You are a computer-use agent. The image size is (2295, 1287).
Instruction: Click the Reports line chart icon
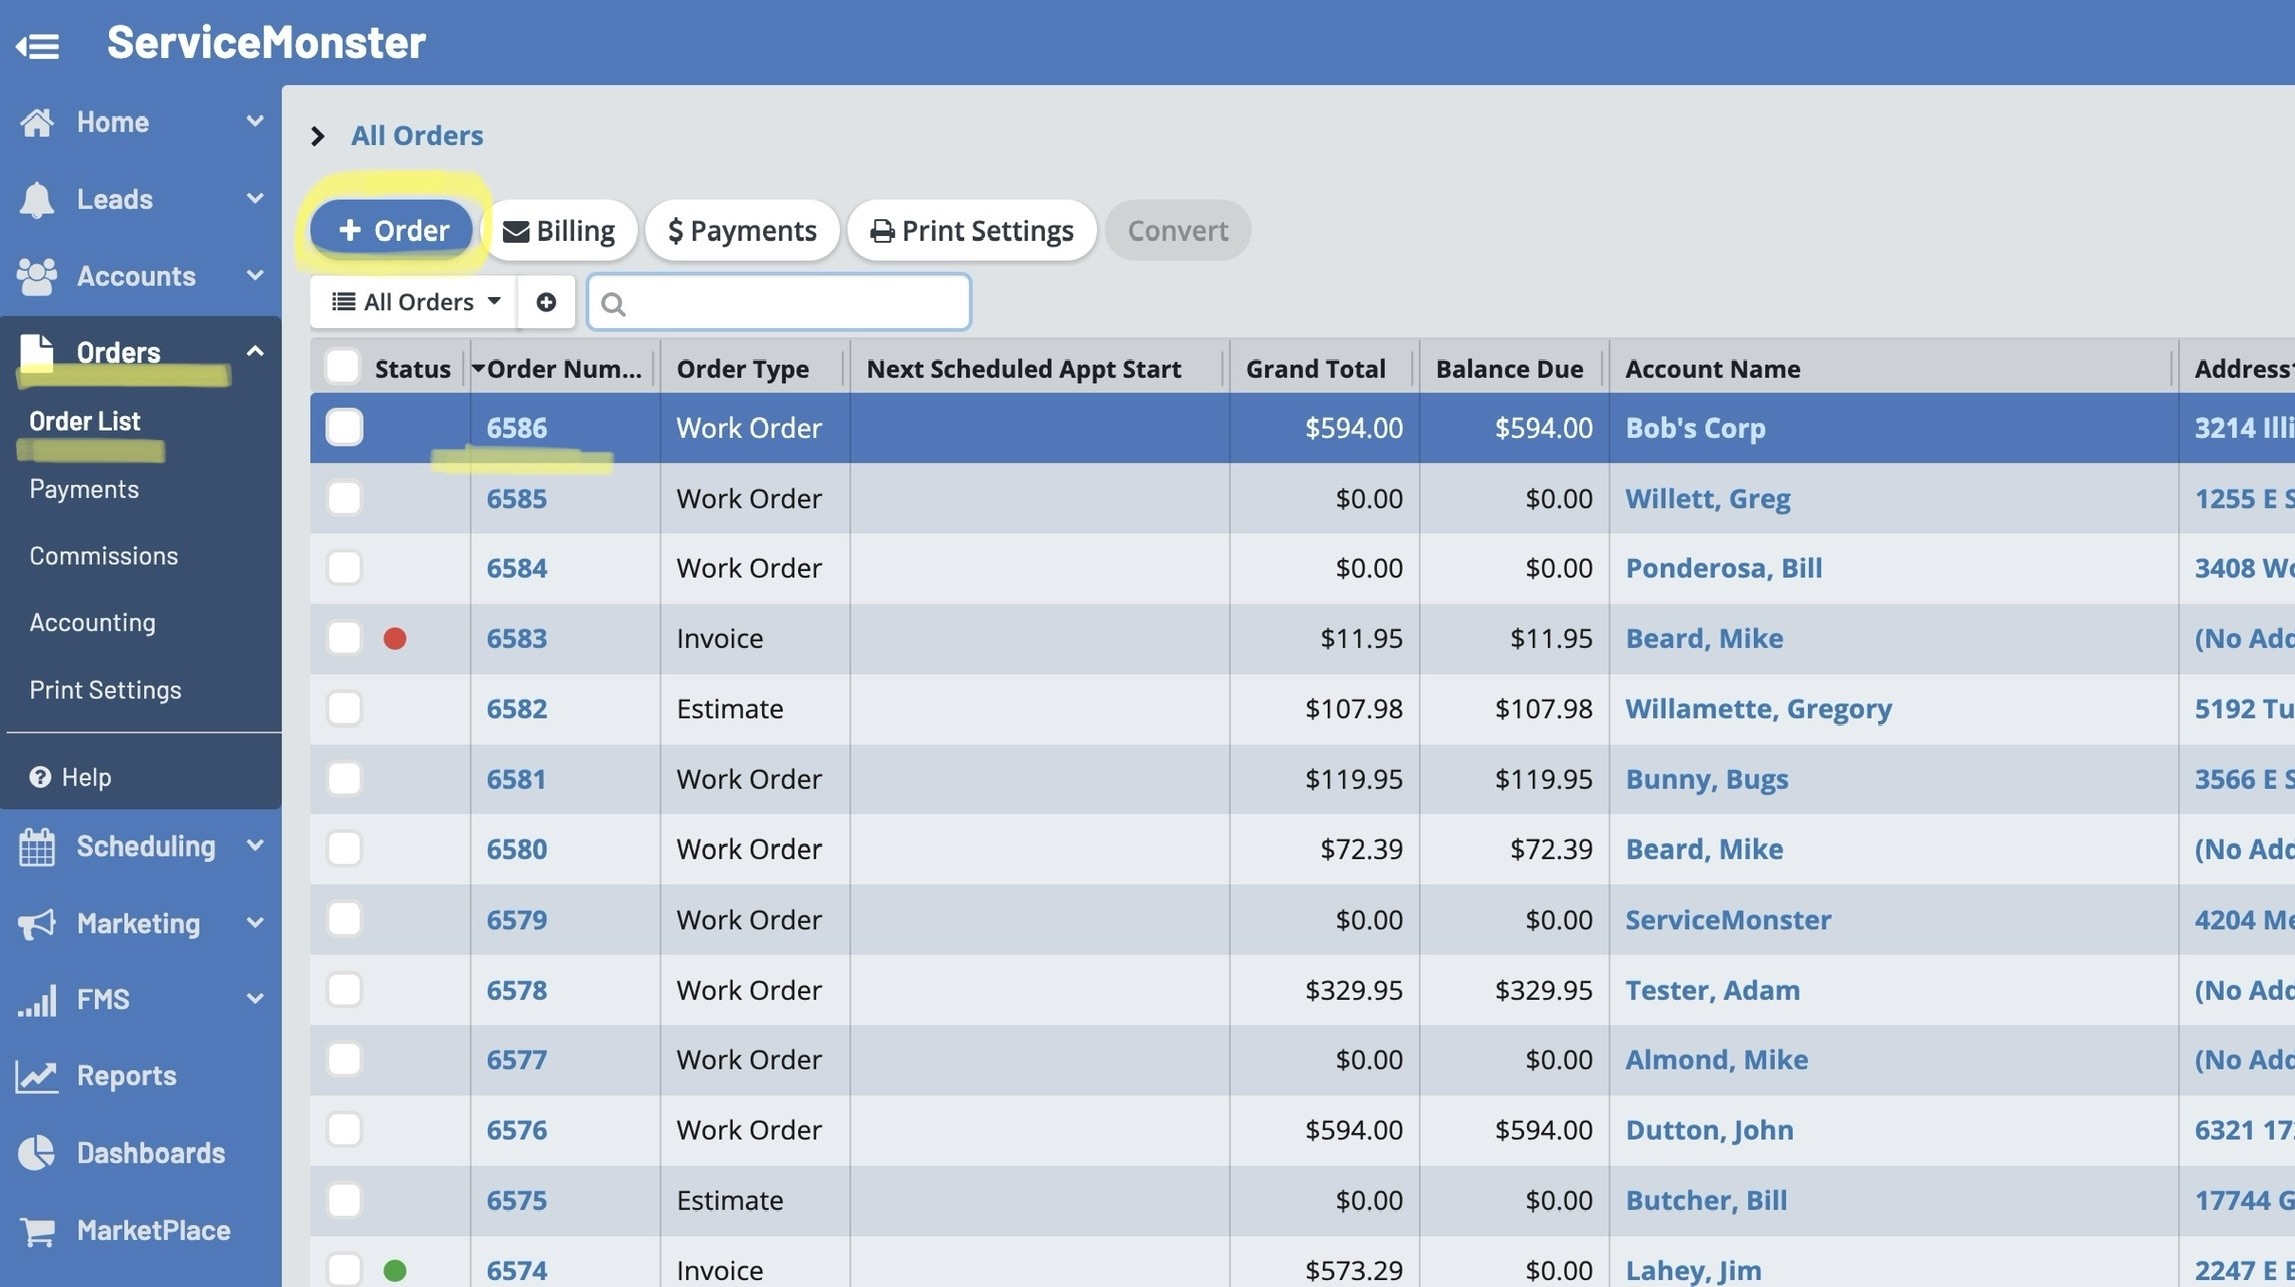[x=37, y=1076]
